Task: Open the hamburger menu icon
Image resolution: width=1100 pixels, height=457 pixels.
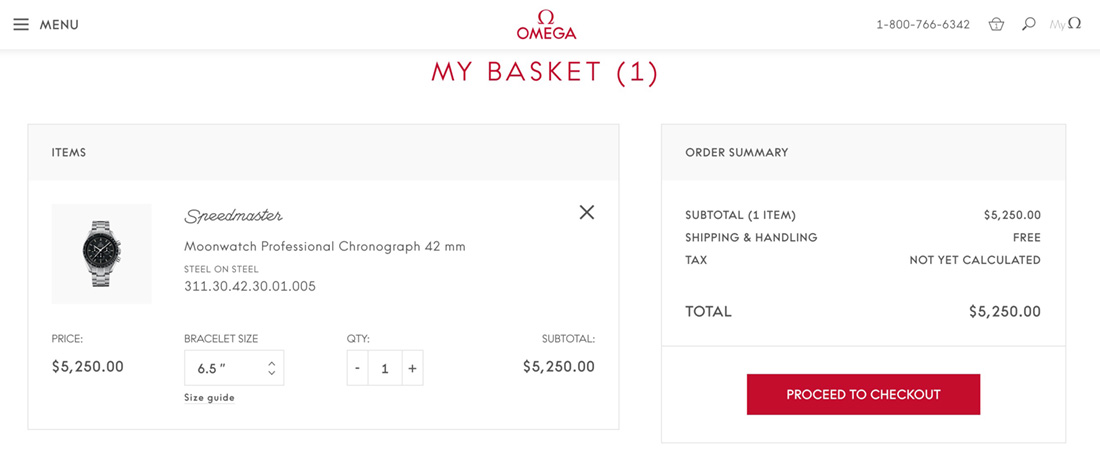Action: [21, 24]
